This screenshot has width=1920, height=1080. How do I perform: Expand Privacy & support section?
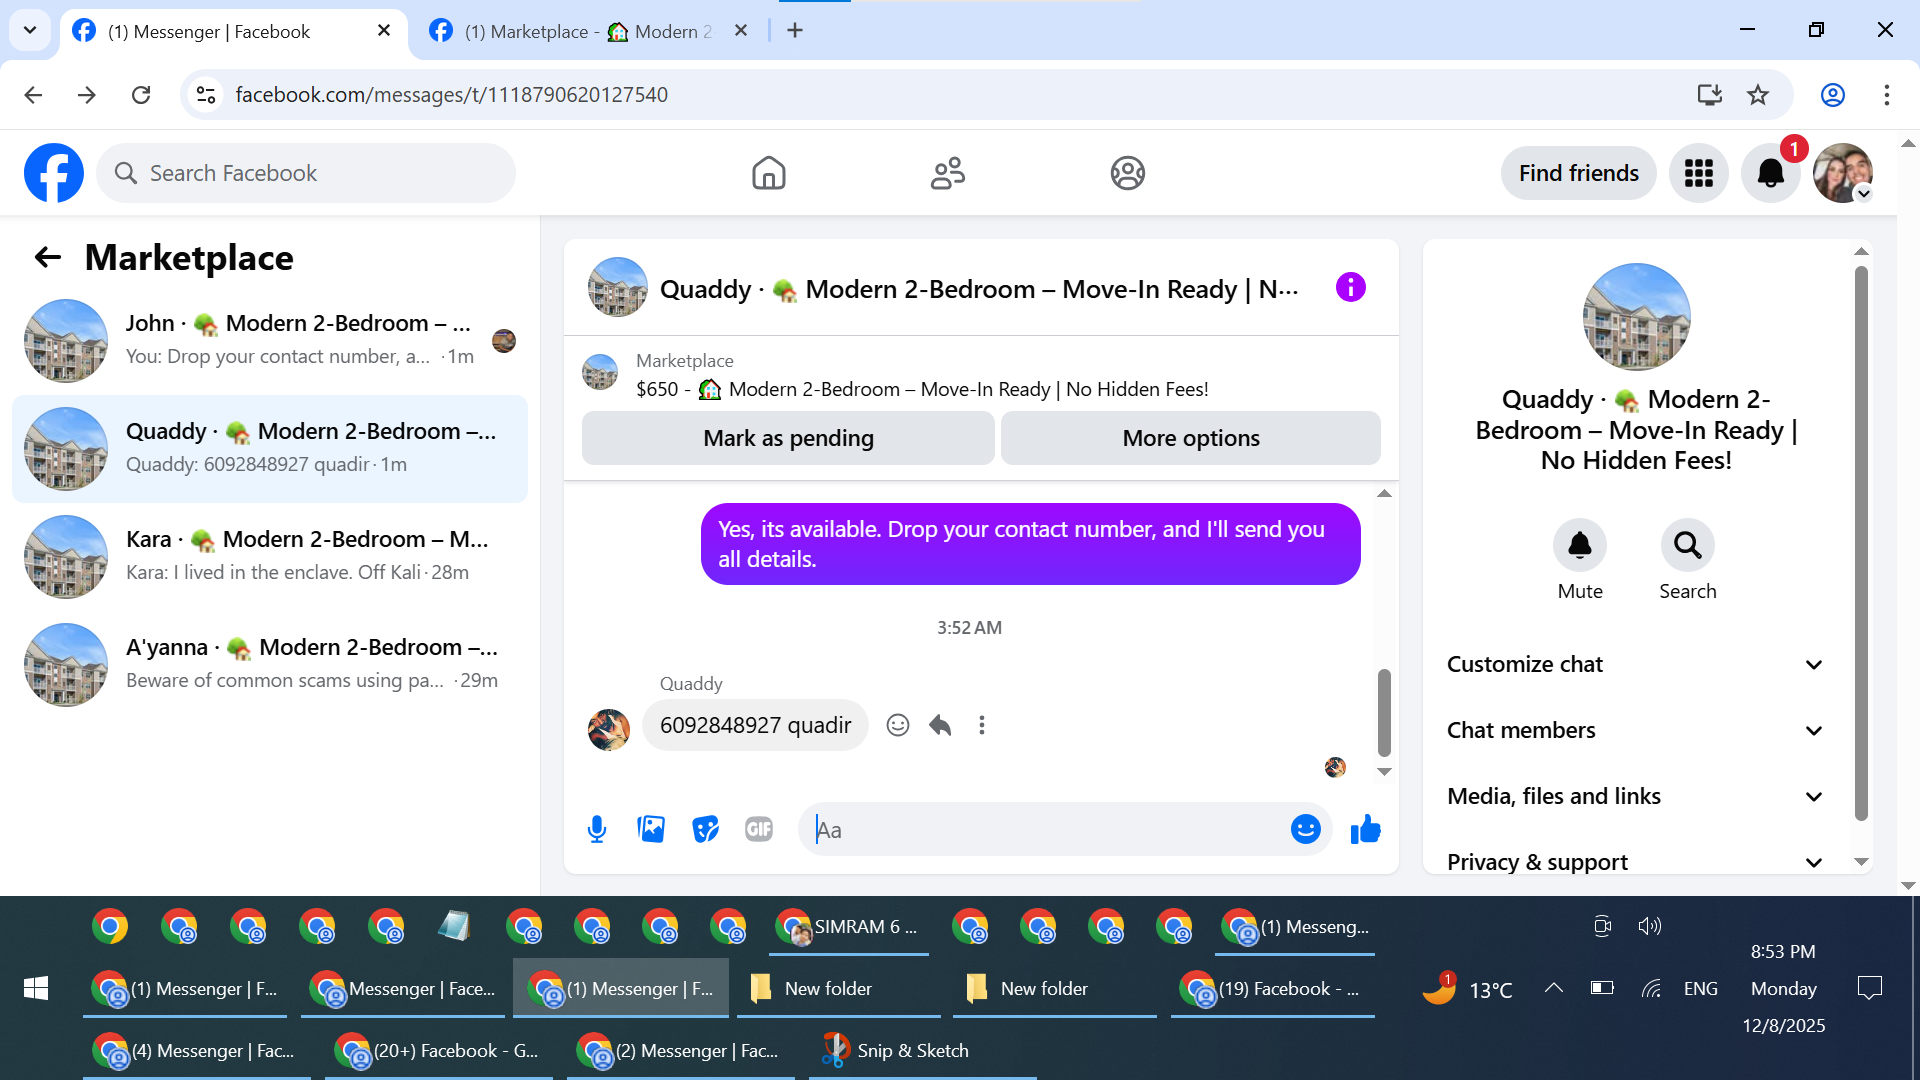[x=1636, y=862]
